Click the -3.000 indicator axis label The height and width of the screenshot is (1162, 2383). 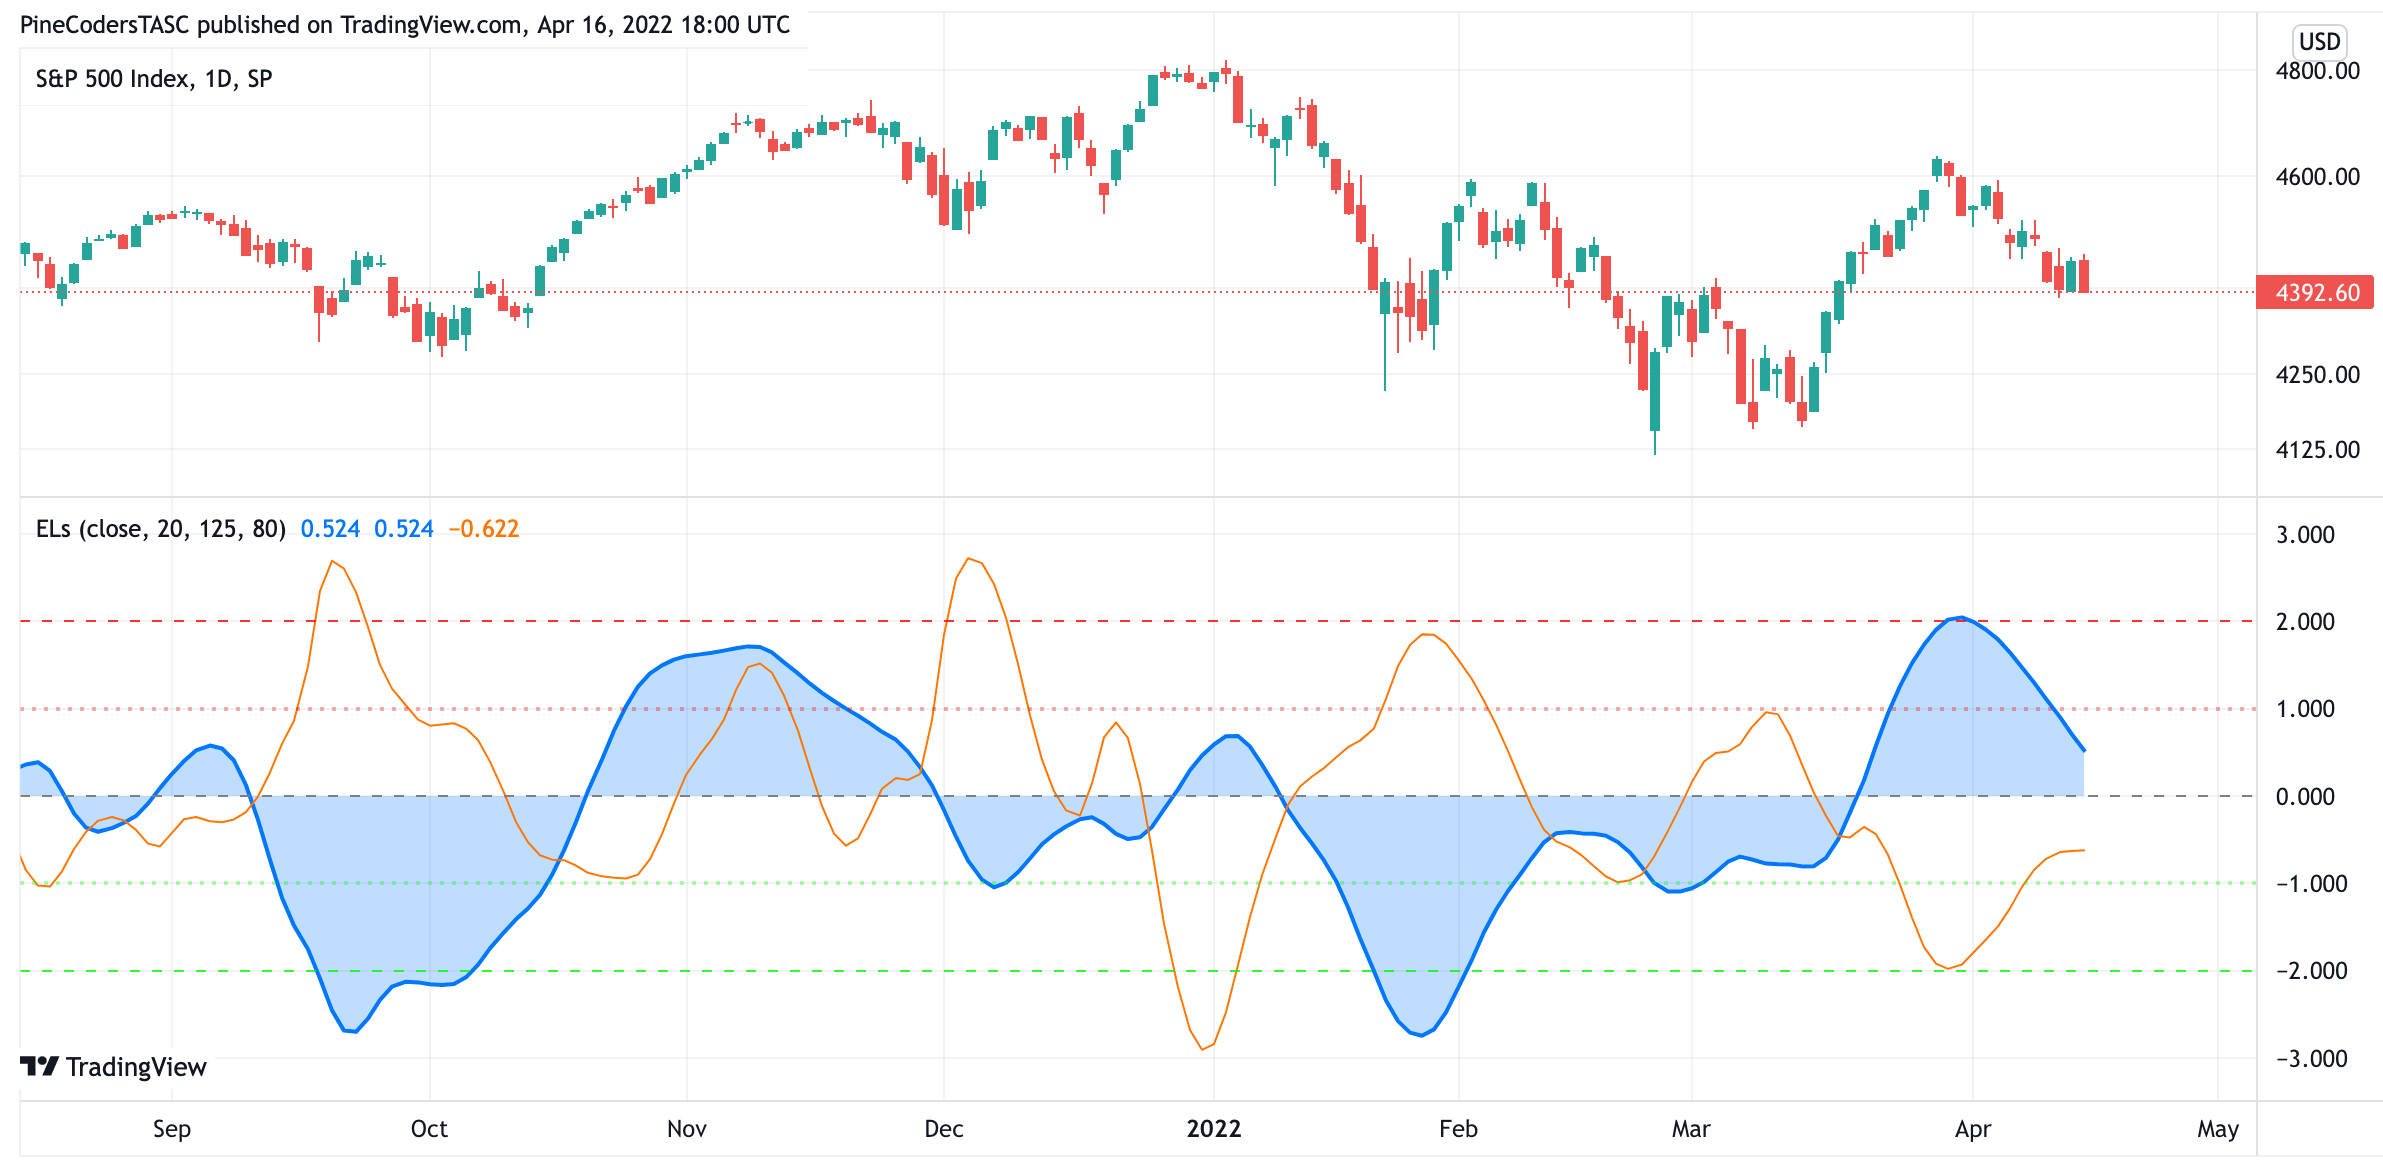point(2311,1059)
